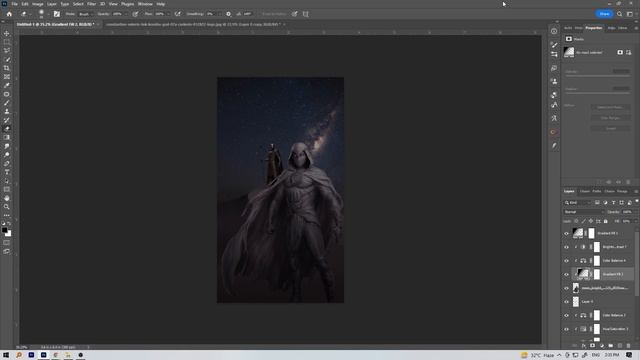Select the Rectangle shape tool
This screenshot has width=640, height=360.
[x=7, y=189]
